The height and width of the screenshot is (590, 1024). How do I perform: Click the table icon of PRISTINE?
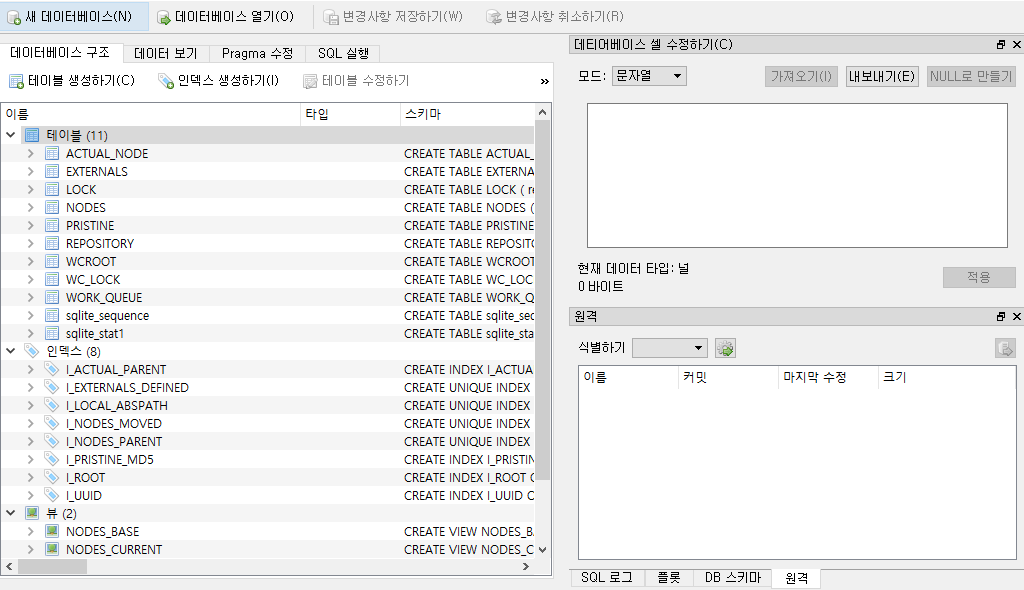(x=52, y=225)
